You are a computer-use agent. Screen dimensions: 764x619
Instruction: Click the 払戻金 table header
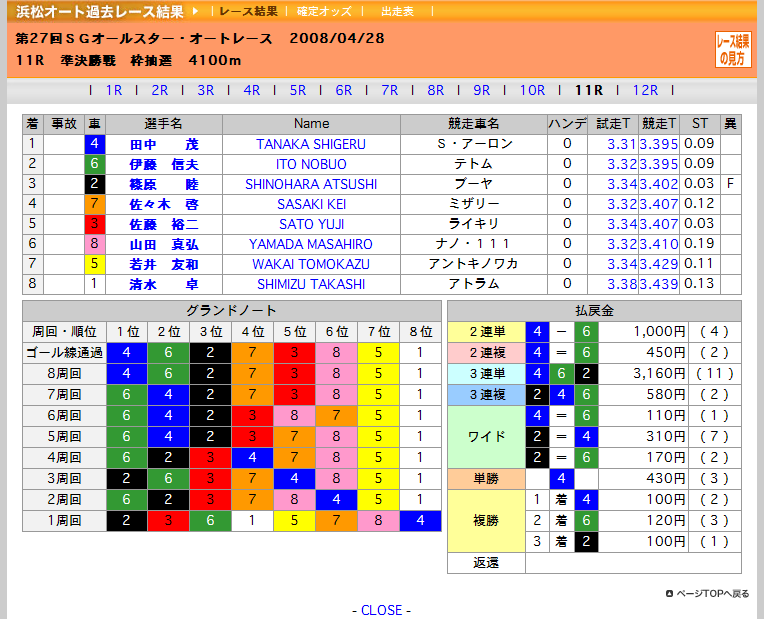594,310
